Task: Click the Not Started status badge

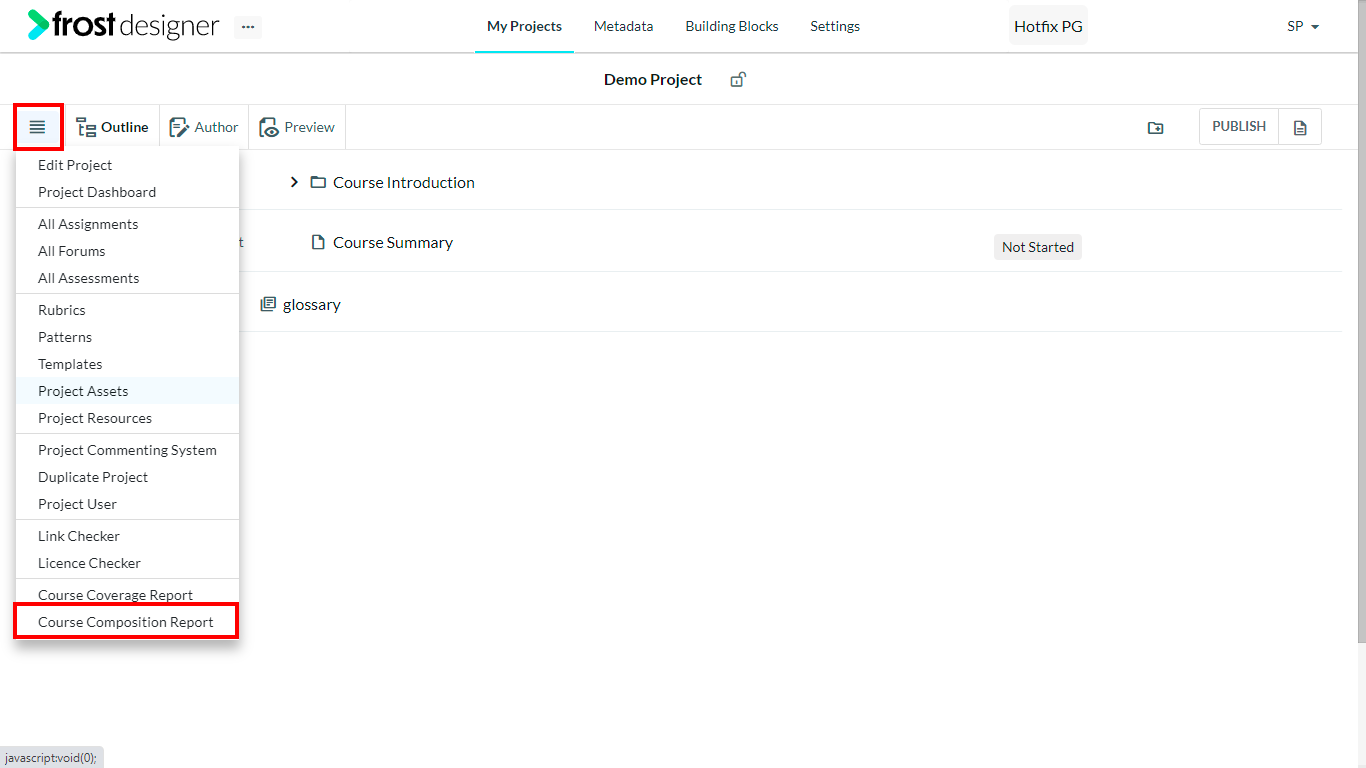Action: point(1038,247)
